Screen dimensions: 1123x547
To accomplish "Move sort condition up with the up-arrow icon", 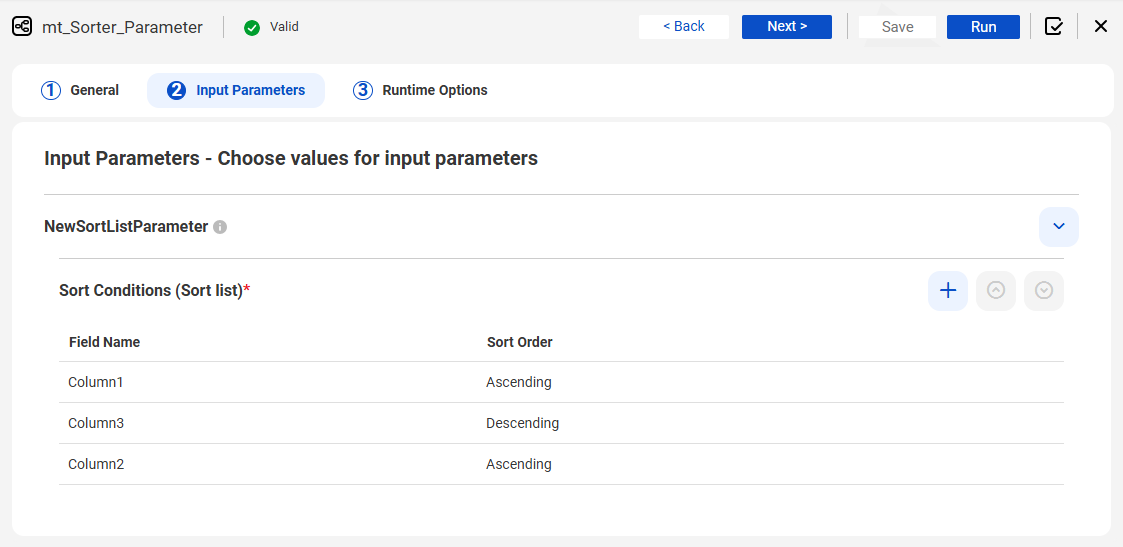I will pyautogui.click(x=996, y=291).
